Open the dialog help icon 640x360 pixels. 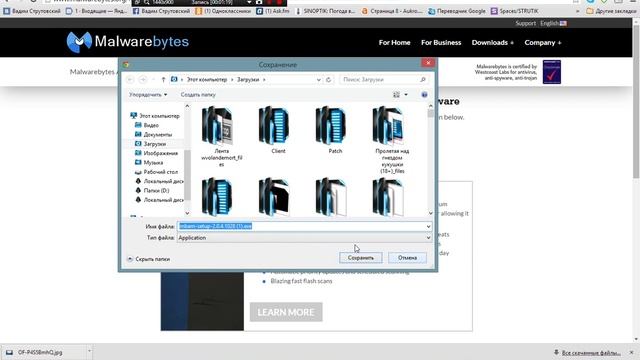pyautogui.click(x=424, y=95)
